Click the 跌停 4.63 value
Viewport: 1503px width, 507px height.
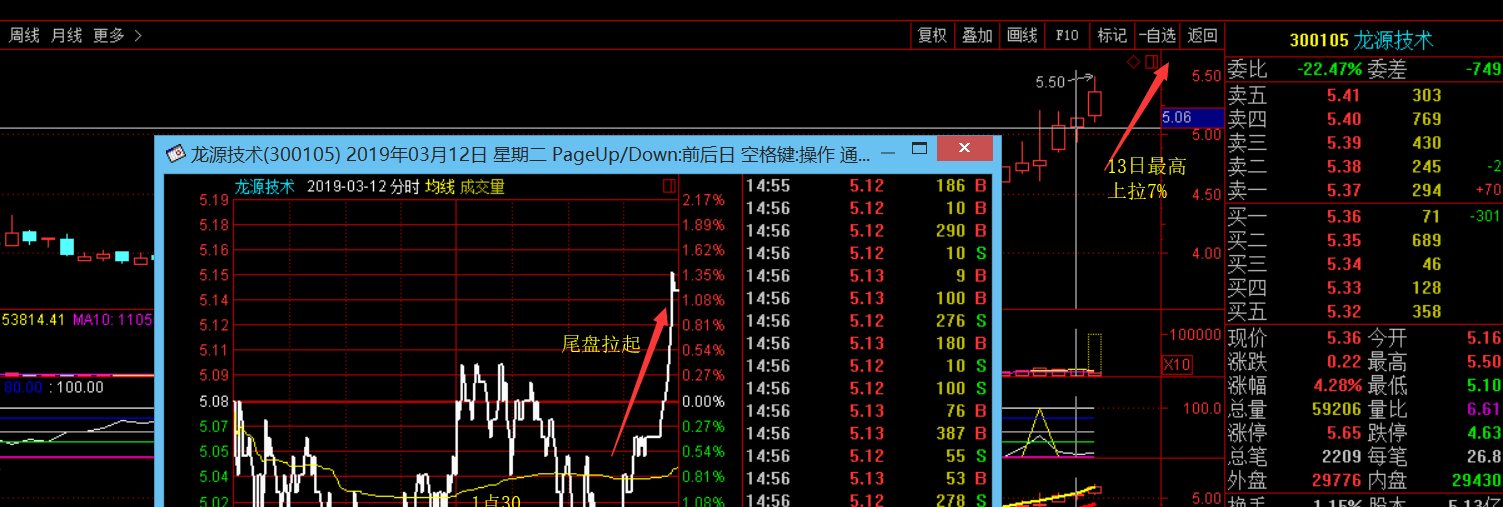pos(1484,433)
